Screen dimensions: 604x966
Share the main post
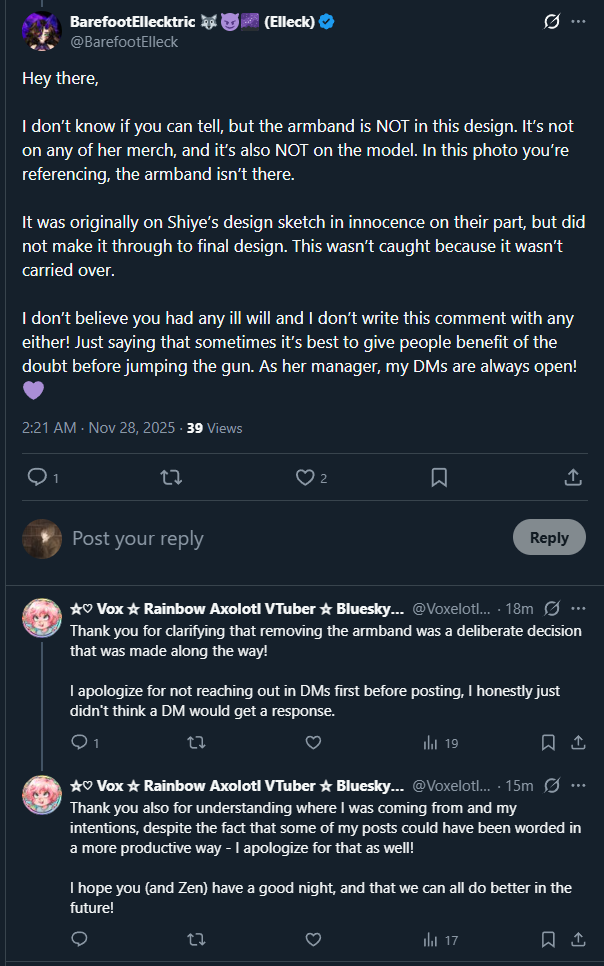coord(573,478)
